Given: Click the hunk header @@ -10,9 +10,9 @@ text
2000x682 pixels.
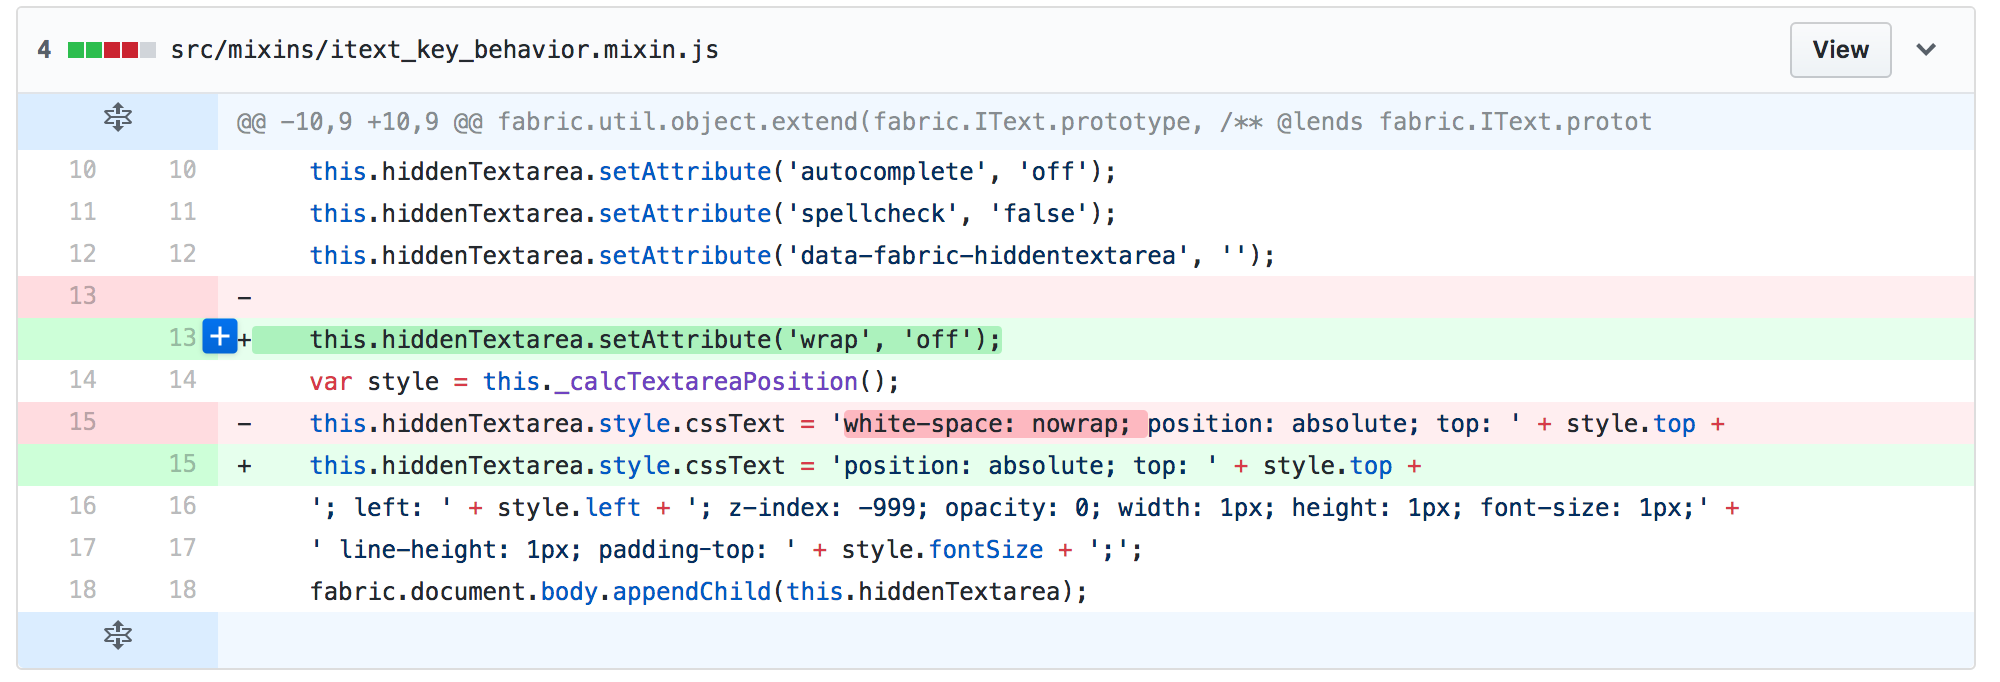Looking at the screenshot, I should click(x=943, y=122).
